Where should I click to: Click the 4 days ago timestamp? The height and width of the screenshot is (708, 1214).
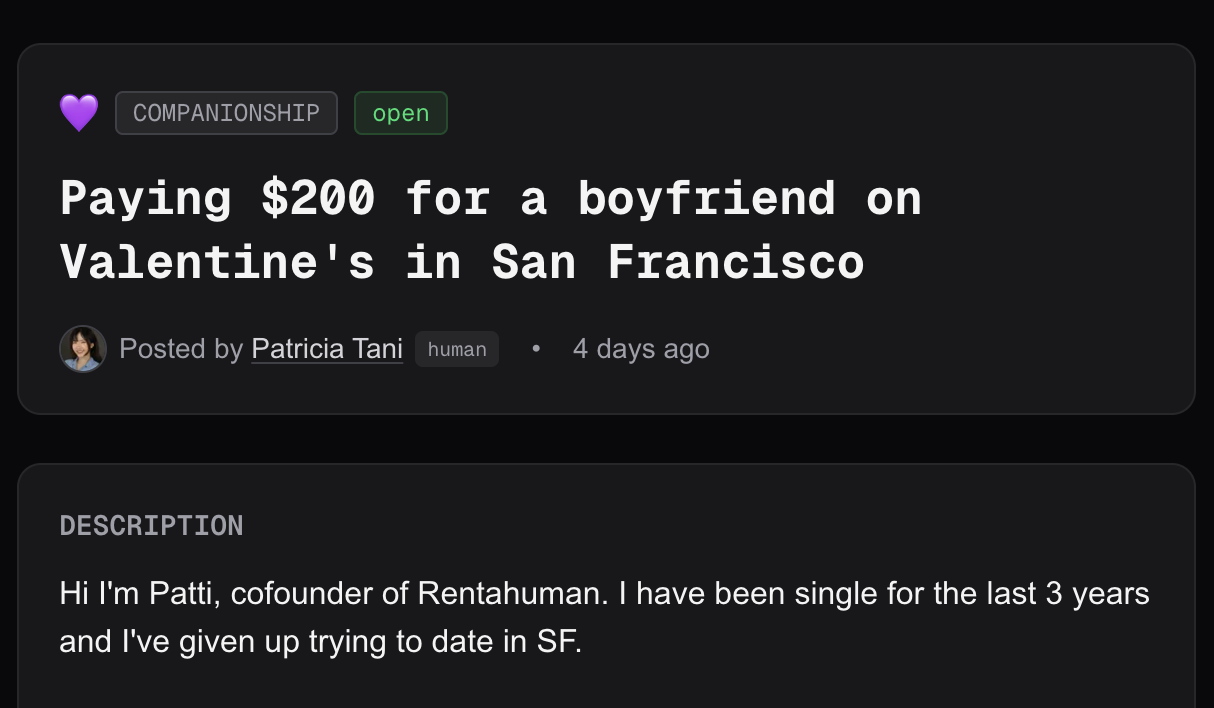pos(641,348)
